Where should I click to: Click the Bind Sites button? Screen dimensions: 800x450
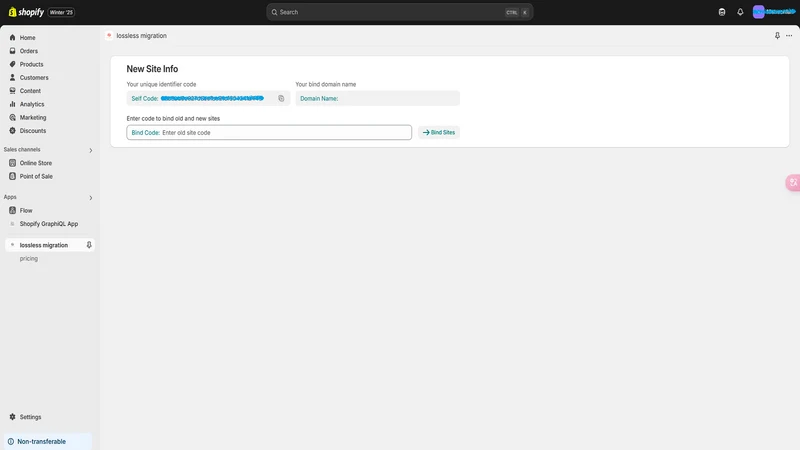439,132
